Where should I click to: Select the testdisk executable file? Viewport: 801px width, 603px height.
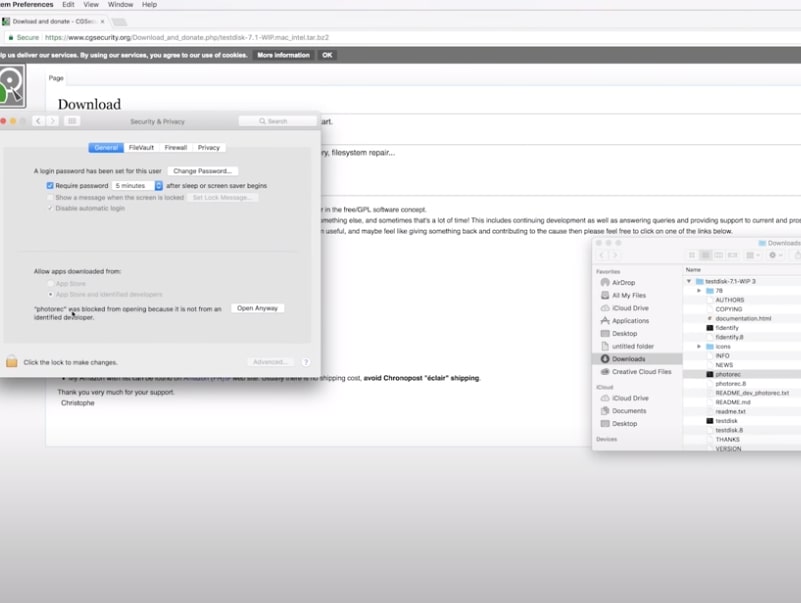point(727,421)
